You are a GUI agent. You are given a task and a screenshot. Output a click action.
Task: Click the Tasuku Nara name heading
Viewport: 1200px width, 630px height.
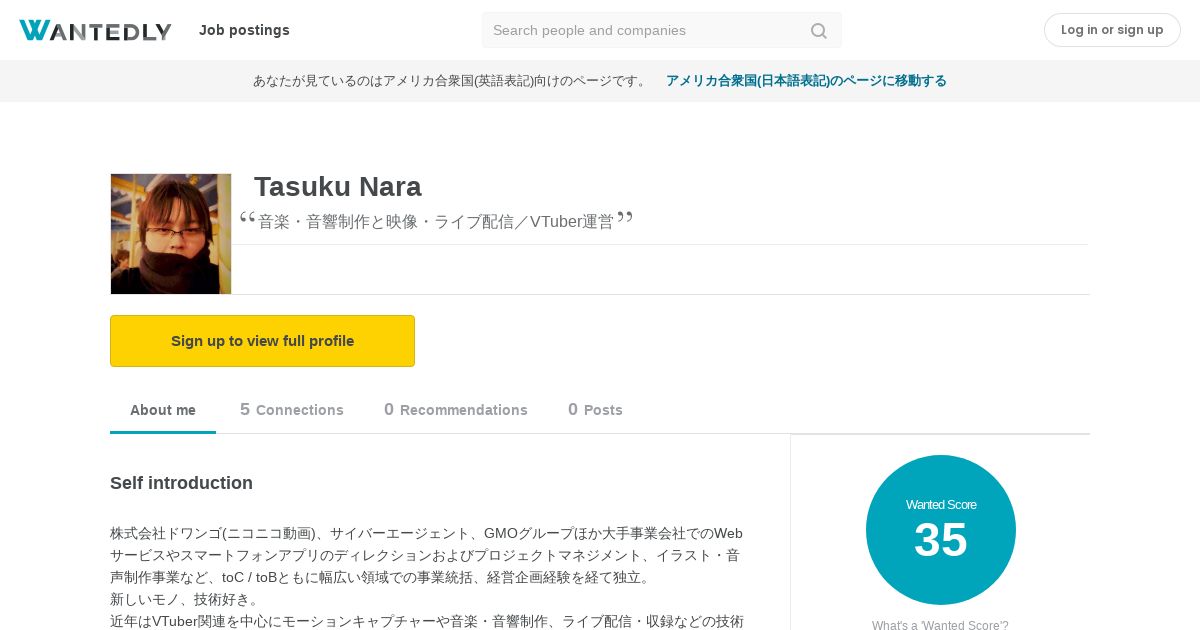(338, 187)
